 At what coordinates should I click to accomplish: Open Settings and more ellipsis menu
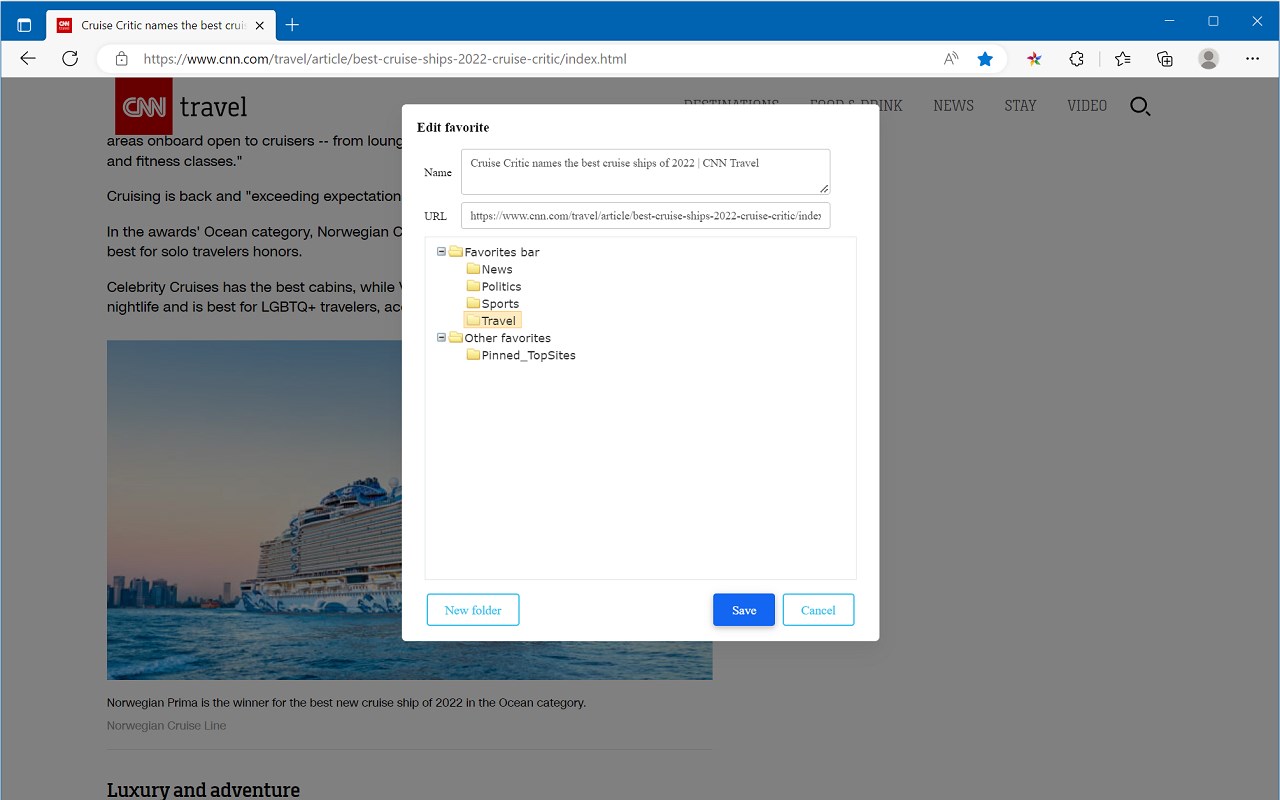pos(1253,59)
